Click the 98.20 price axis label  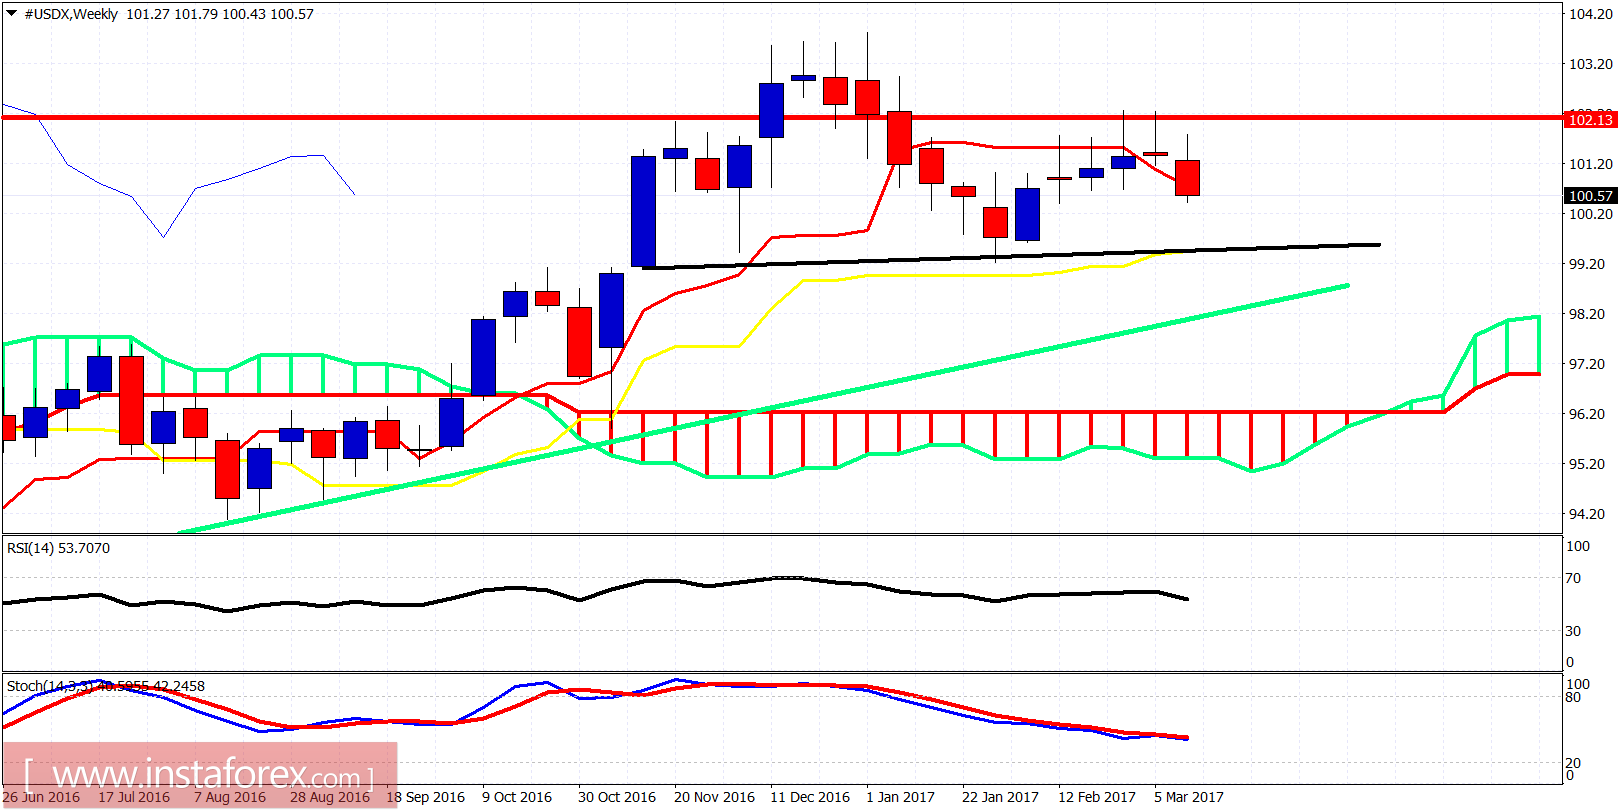(1590, 314)
